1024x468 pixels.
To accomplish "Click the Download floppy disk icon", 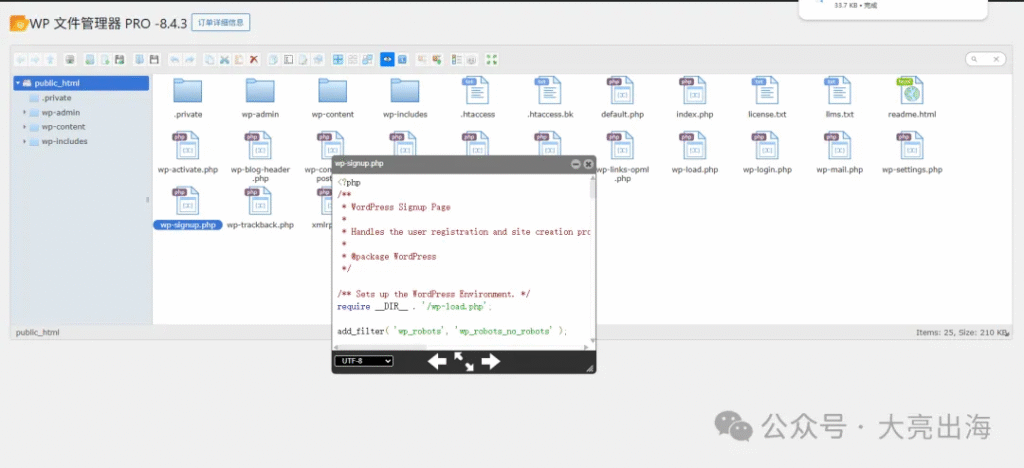I will coord(154,59).
